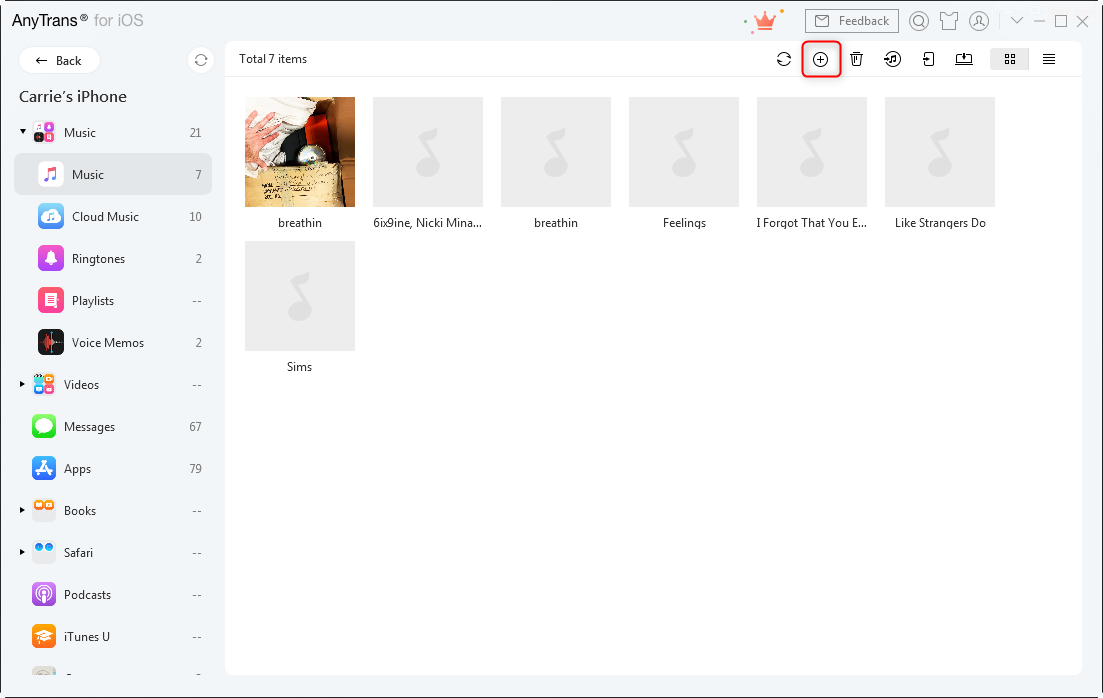Viewport: 1103px width, 698px height.
Task: Expand the Videos category
Action: pyautogui.click(x=23, y=384)
